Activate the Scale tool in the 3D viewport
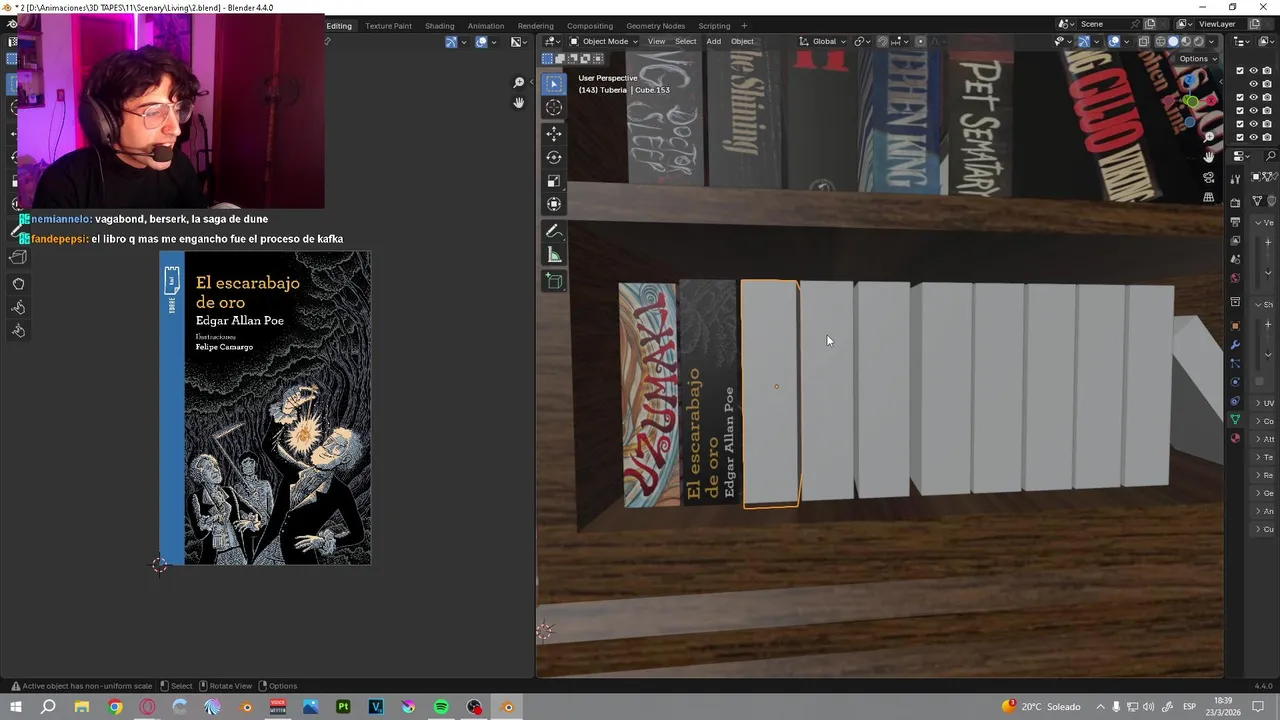 click(554, 181)
